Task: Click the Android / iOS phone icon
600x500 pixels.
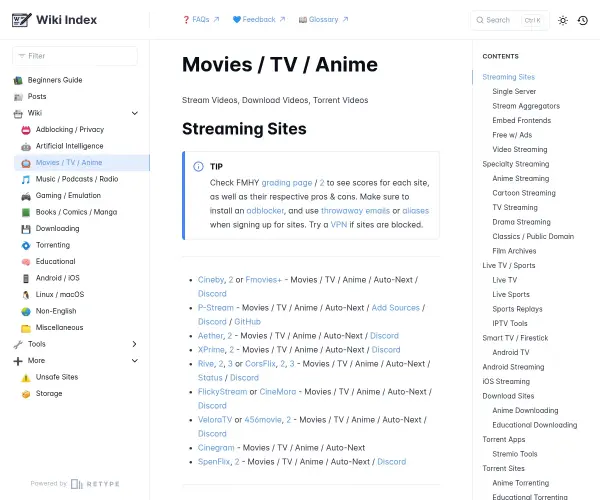Action: [x=26, y=278]
